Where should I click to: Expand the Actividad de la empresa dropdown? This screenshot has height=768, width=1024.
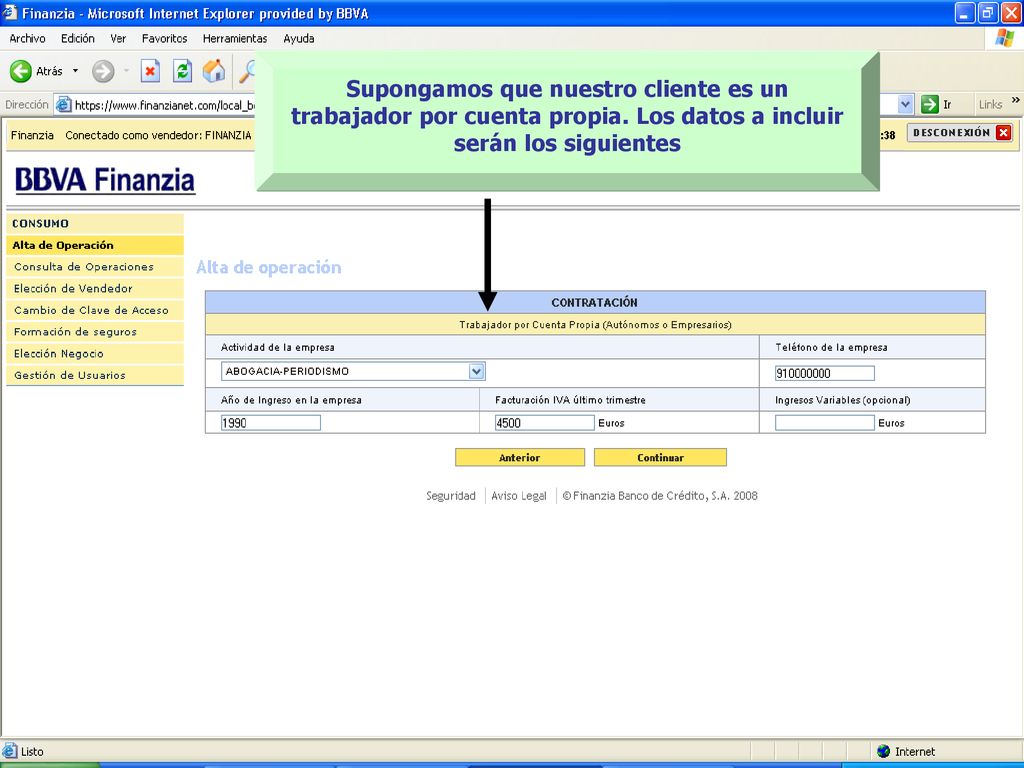pyautogui.click(x=477, y=371)
